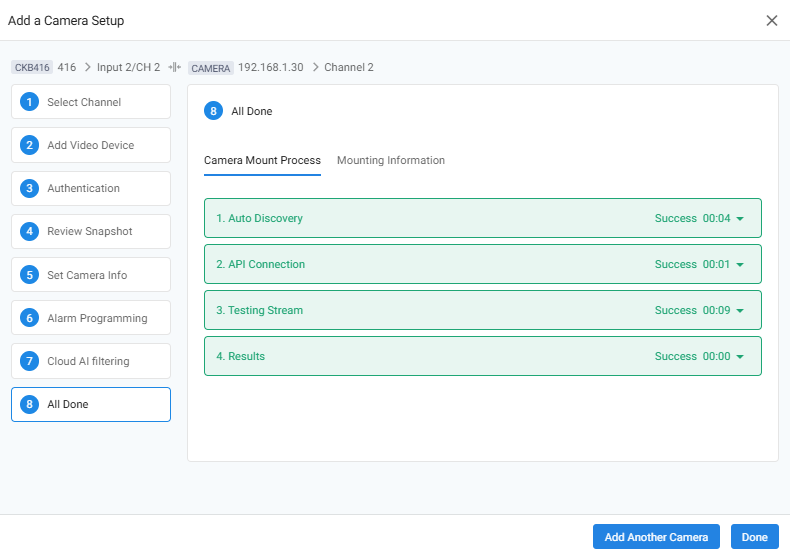The image size is (790, 555).
Task: Click the Add Another Camera button
Action: 656,537
